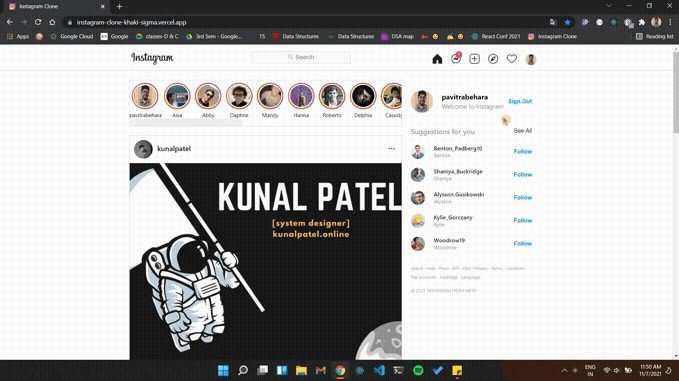Open a new browser tab with plus

[120, 6]
